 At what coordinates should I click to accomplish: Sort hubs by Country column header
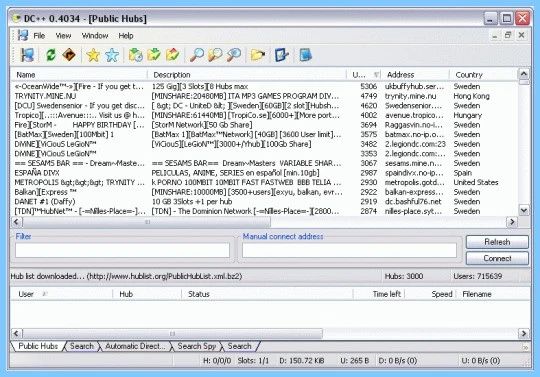click(483, 75)
